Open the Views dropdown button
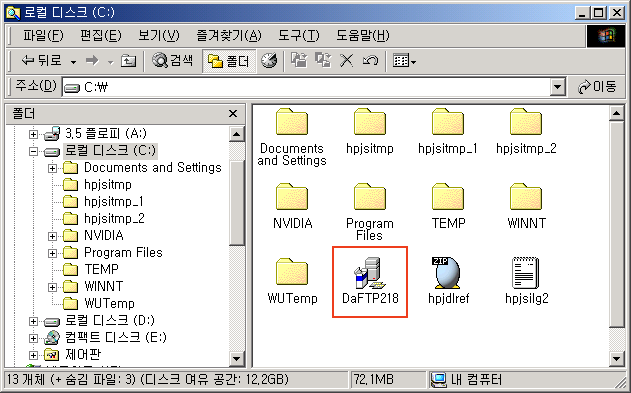The height and width of the screenshot is (393, 631). point(404,61)
